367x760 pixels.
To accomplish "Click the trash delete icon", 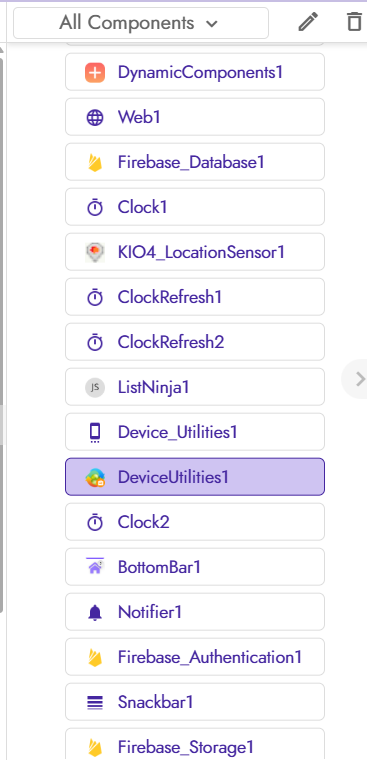I will [x=355, y=22].
